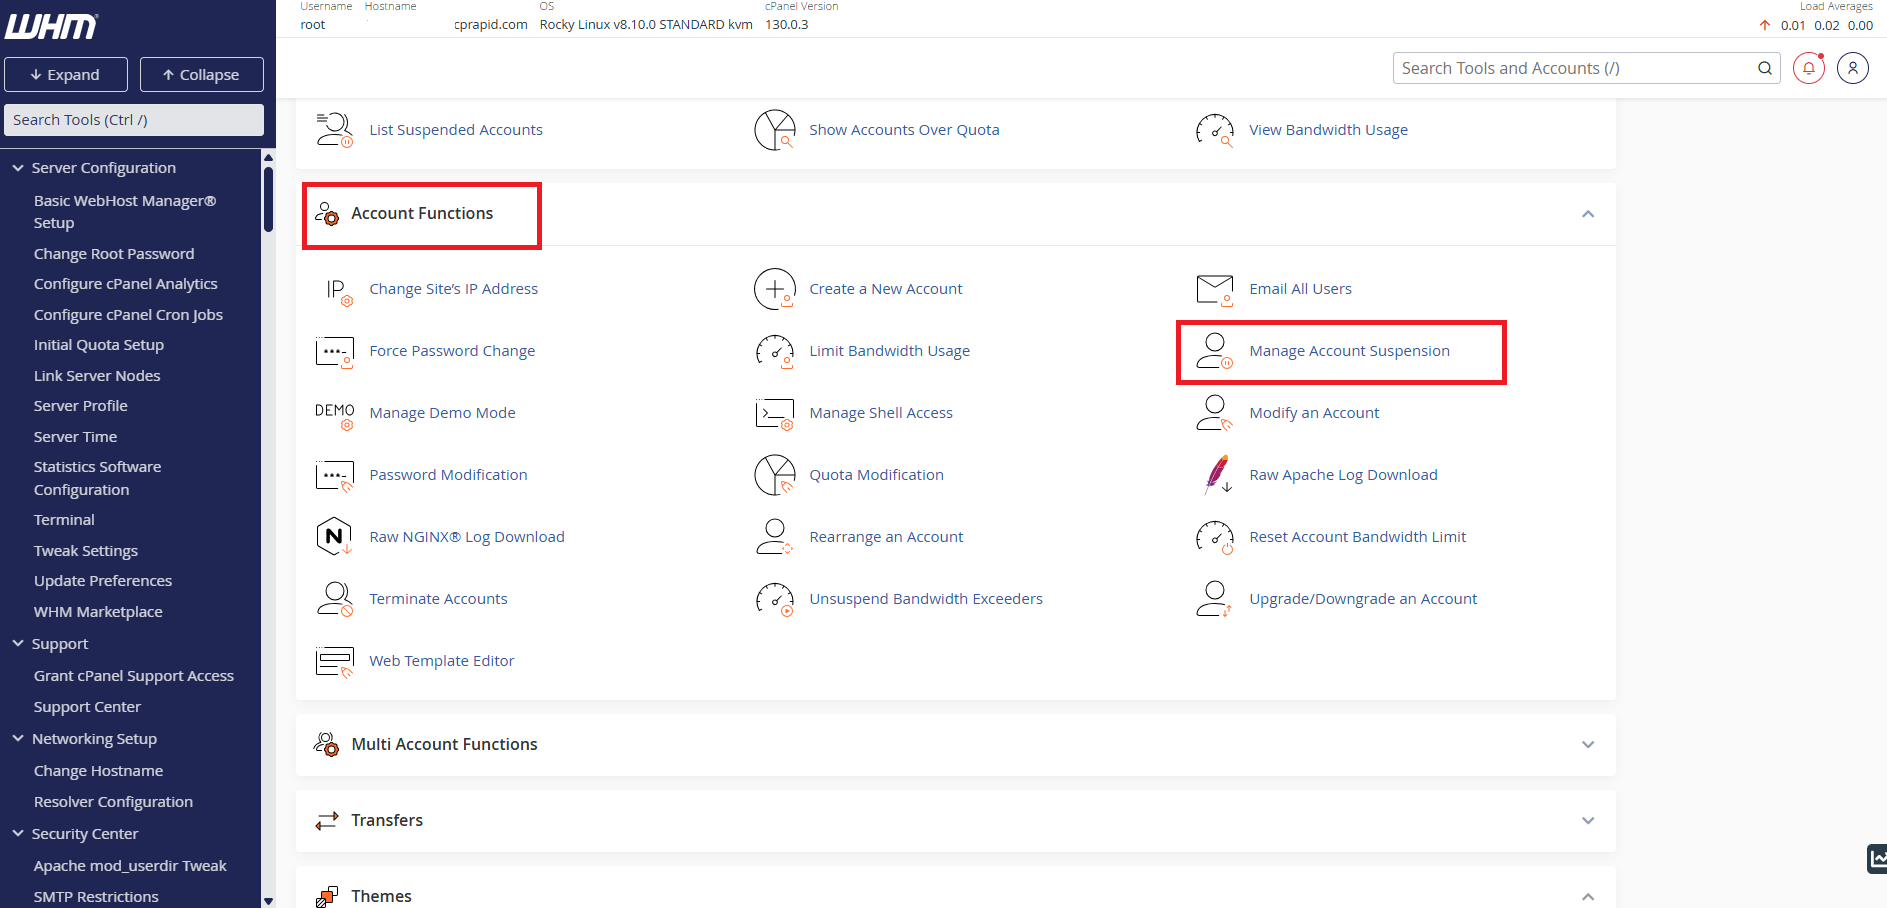The height and width of the screenshot is (908, 1887).
Task: Click the notifications bell icon
Action: click(x=1808, y=68)
